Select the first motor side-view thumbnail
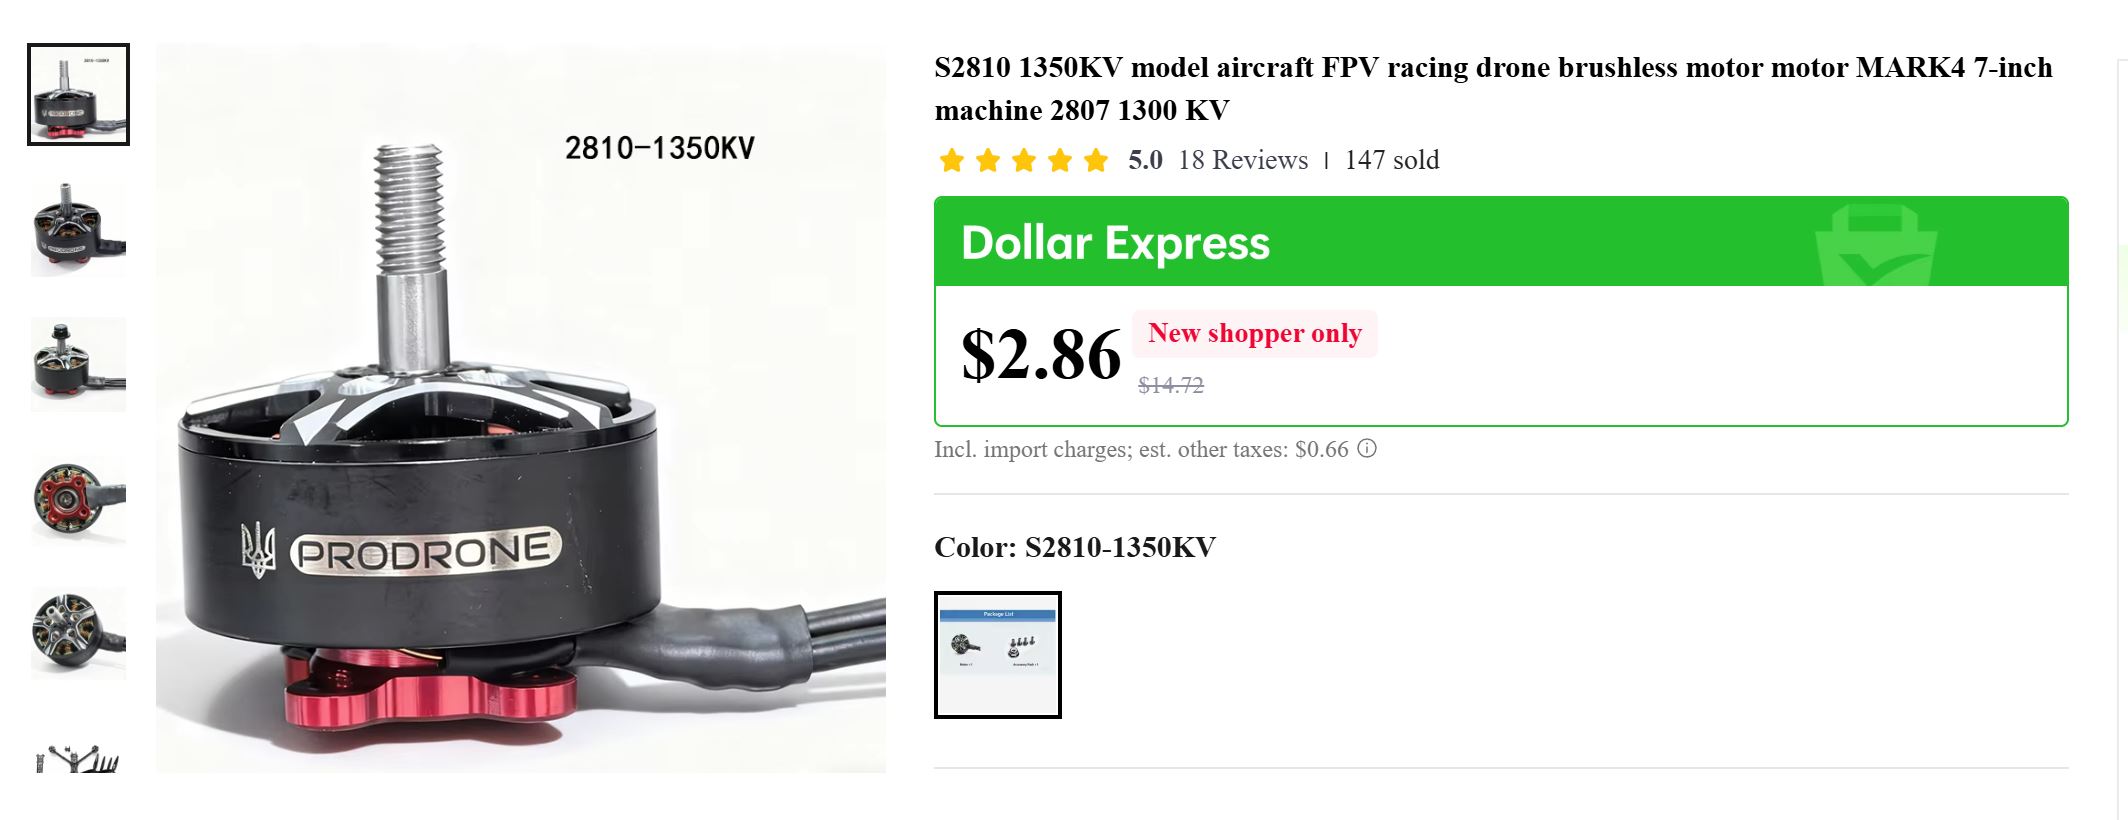 tap(78, 94)
